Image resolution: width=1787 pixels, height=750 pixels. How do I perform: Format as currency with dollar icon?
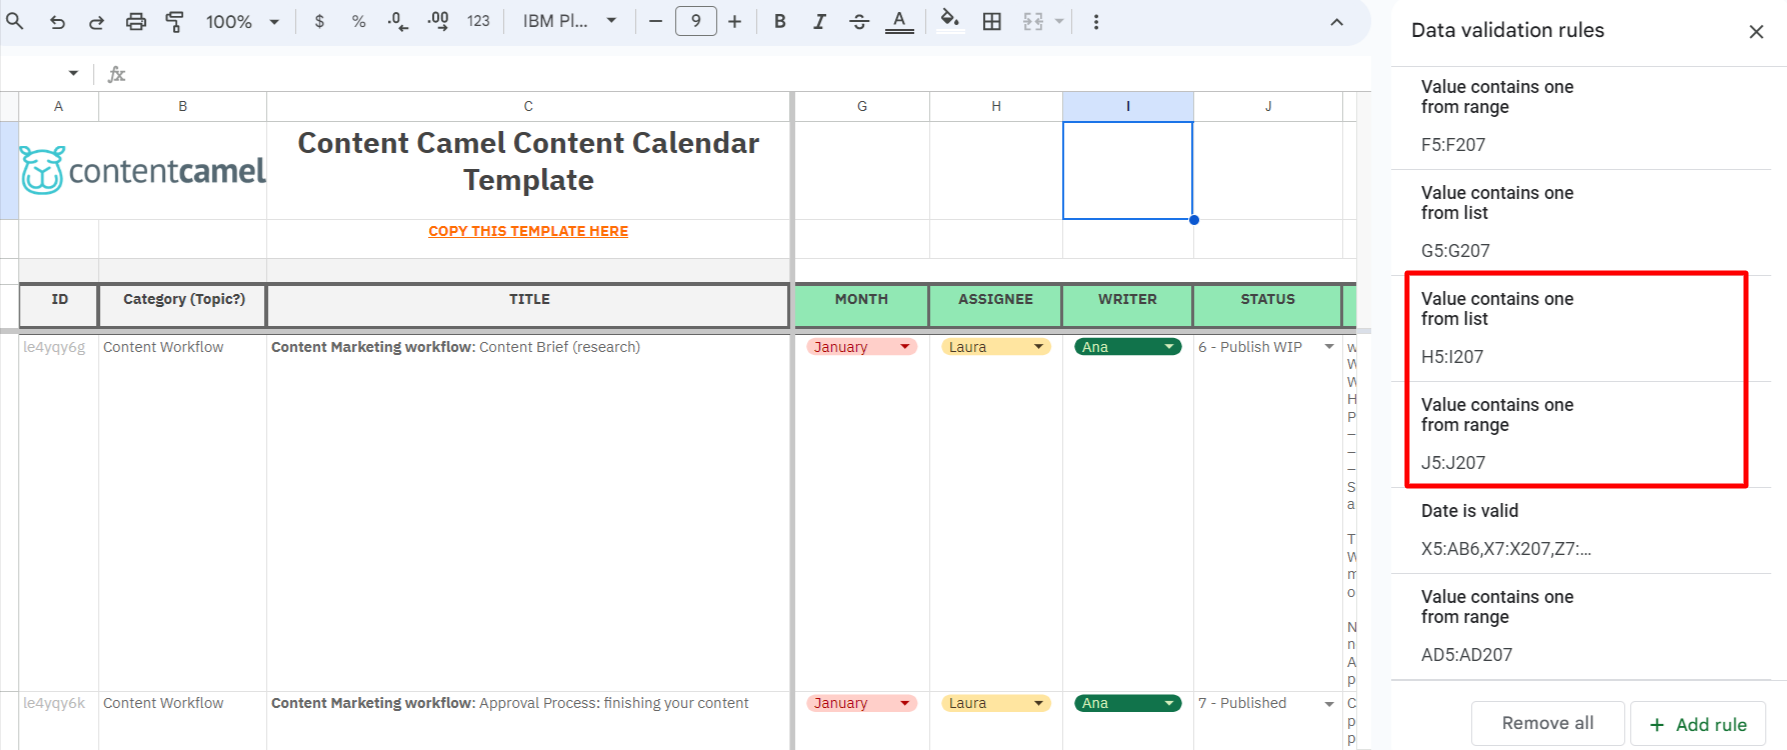point(319,21)
